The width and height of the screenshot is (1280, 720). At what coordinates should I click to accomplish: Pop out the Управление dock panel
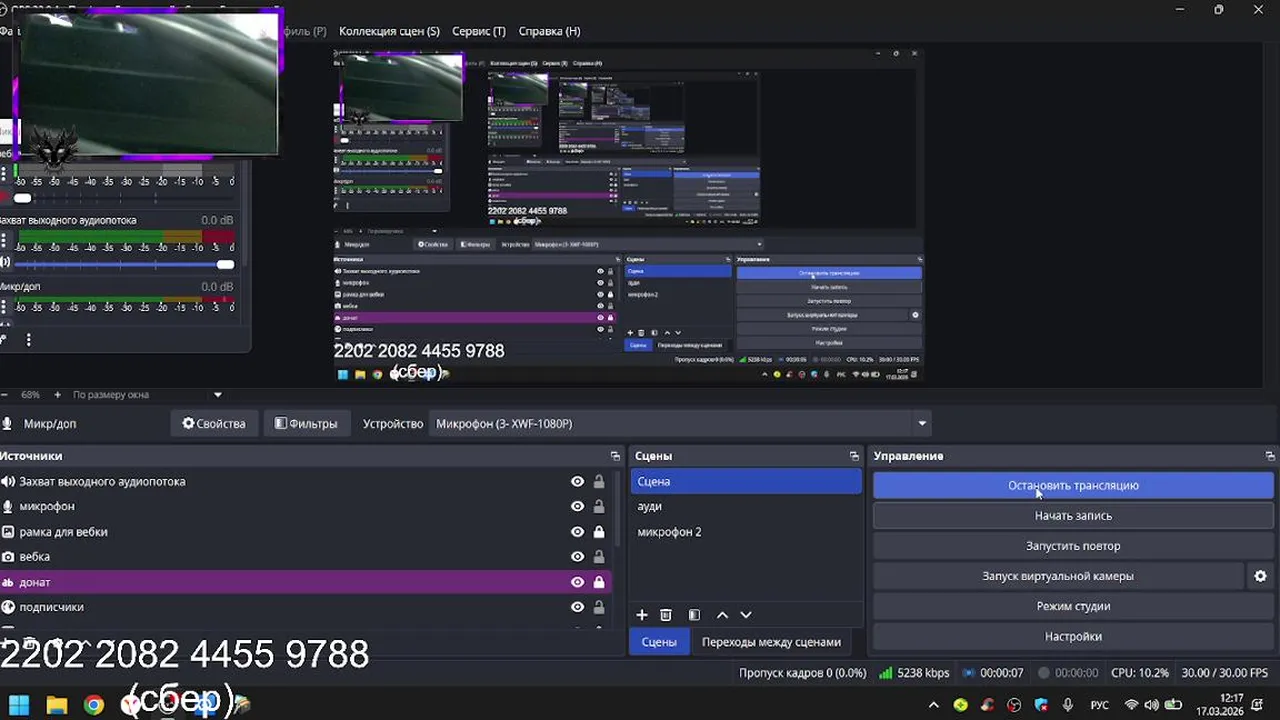1270,456
